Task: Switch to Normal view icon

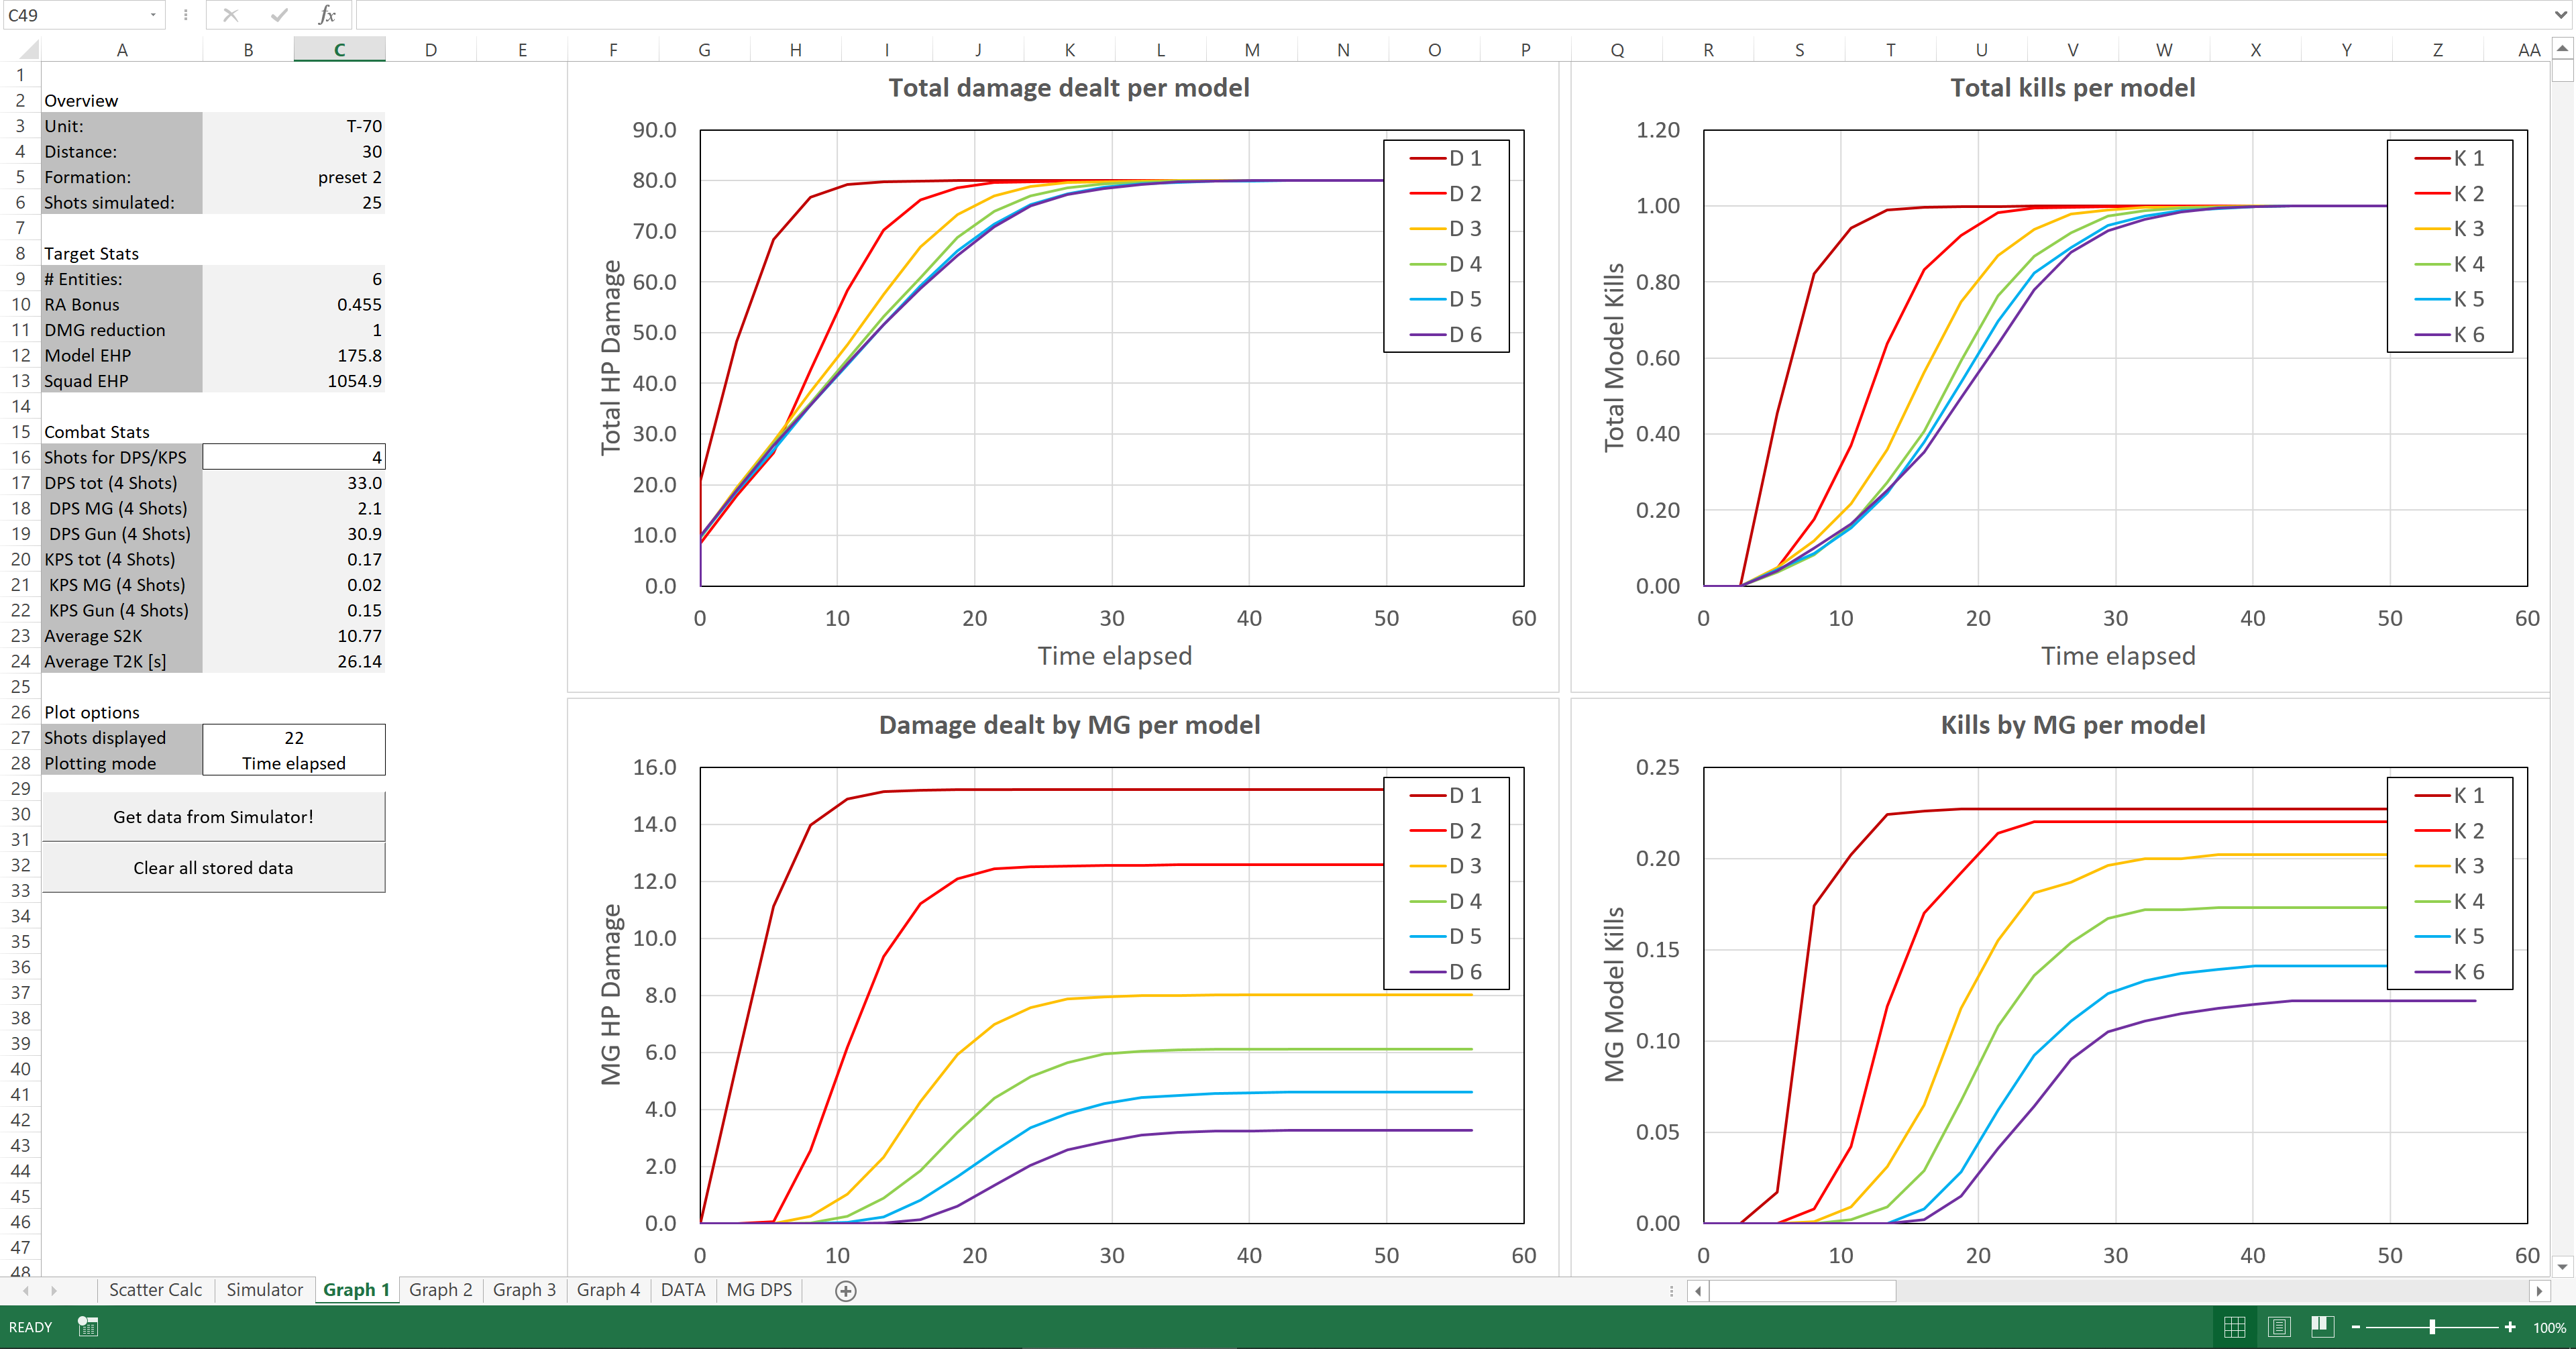Action: click(x=2234, y=1327)
